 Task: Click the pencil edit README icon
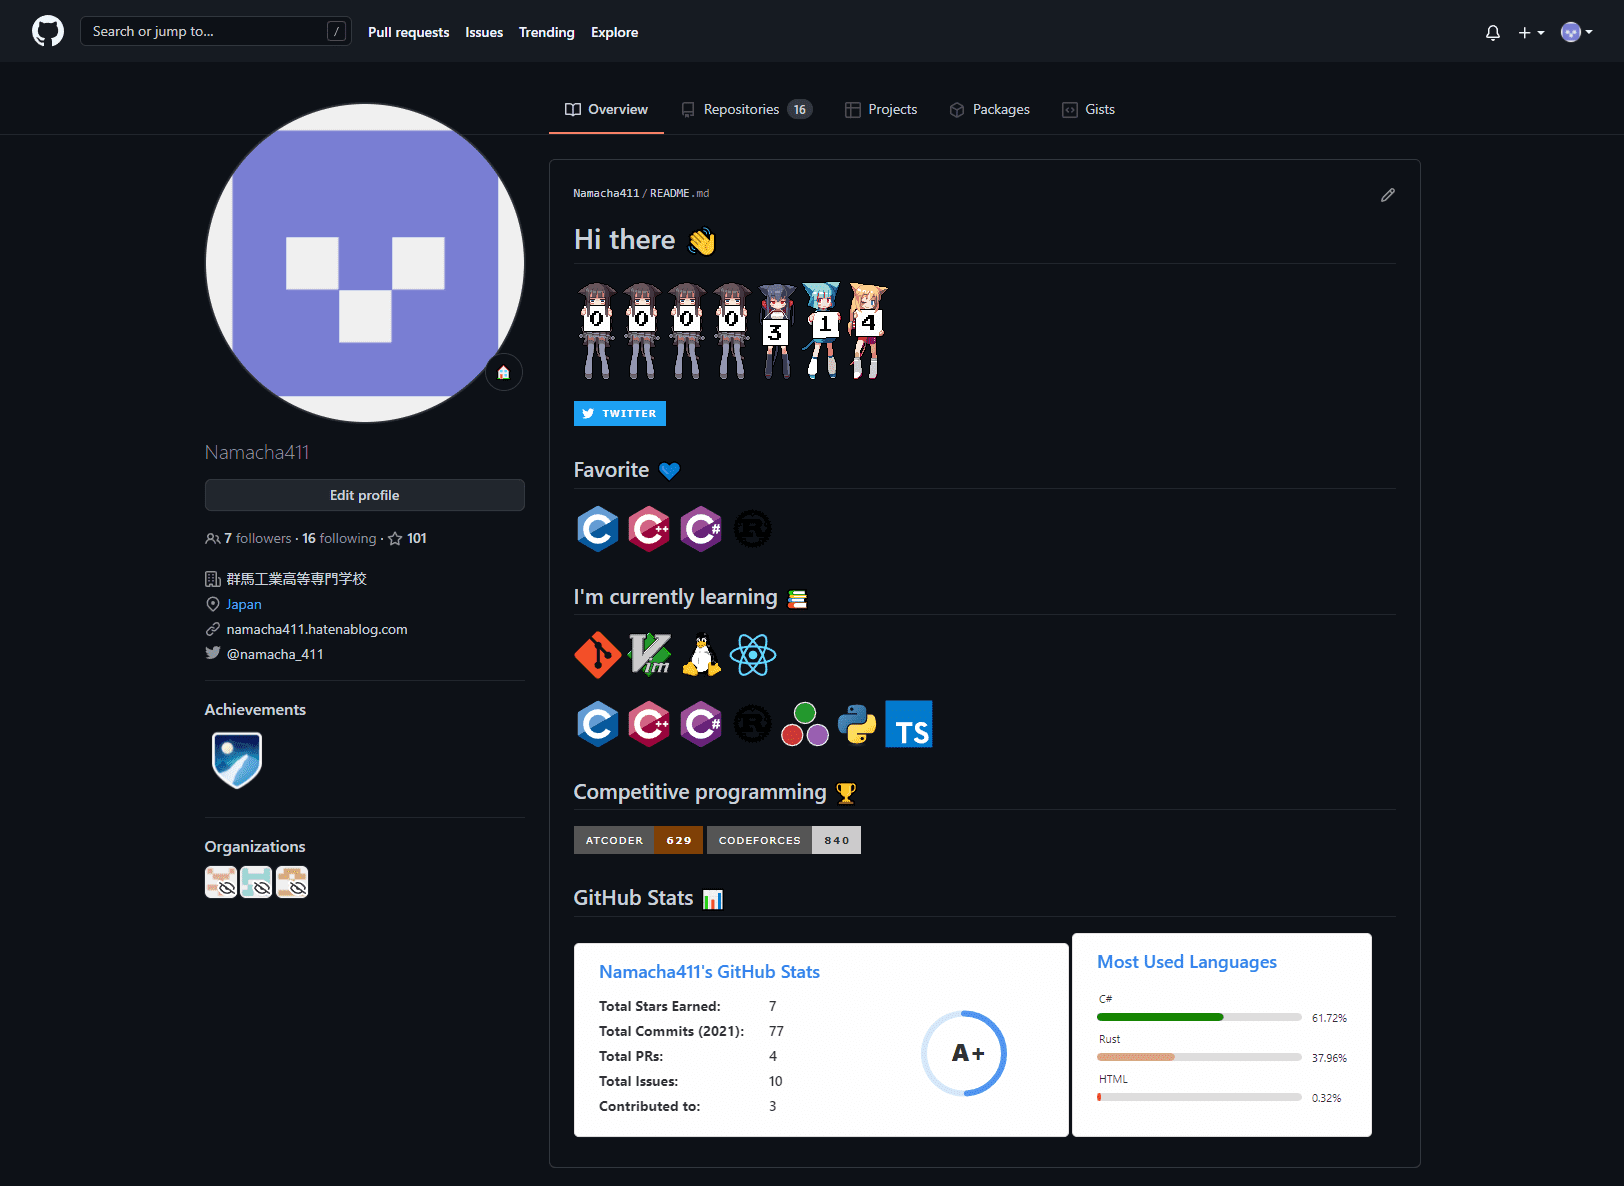coord(1388,195)
